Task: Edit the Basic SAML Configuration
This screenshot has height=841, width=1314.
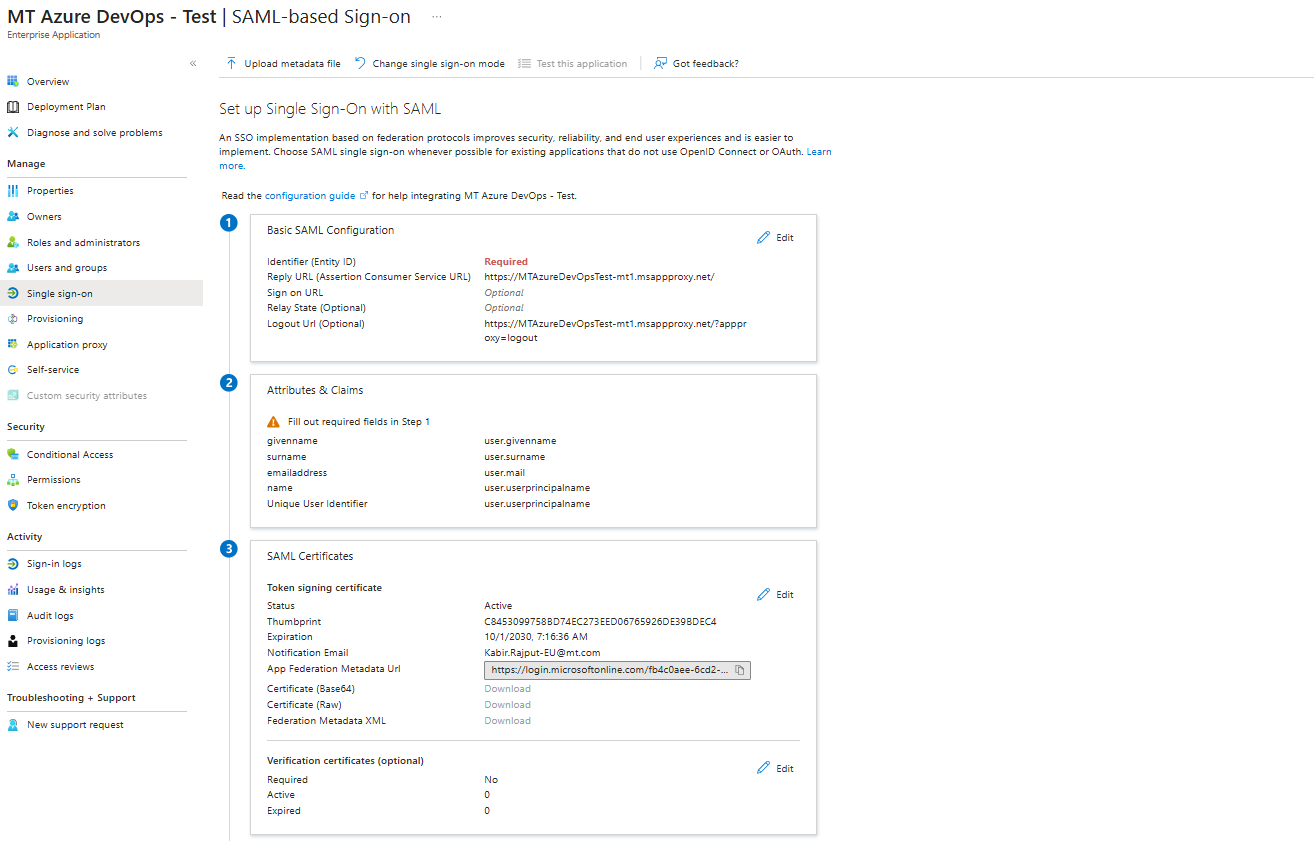Action: (x=775, y=238)
